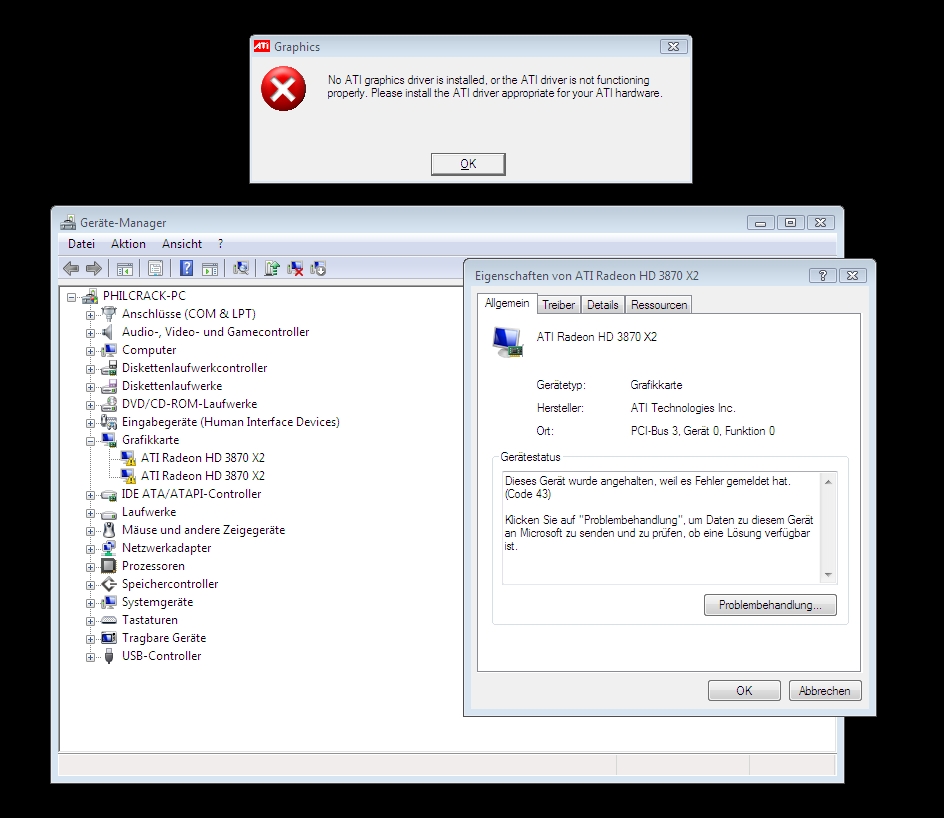Viewport: 944px width, 818px height.
Task: Click the Back arrow in Geräte-Manager toolbar
Action: click(71, 268)
